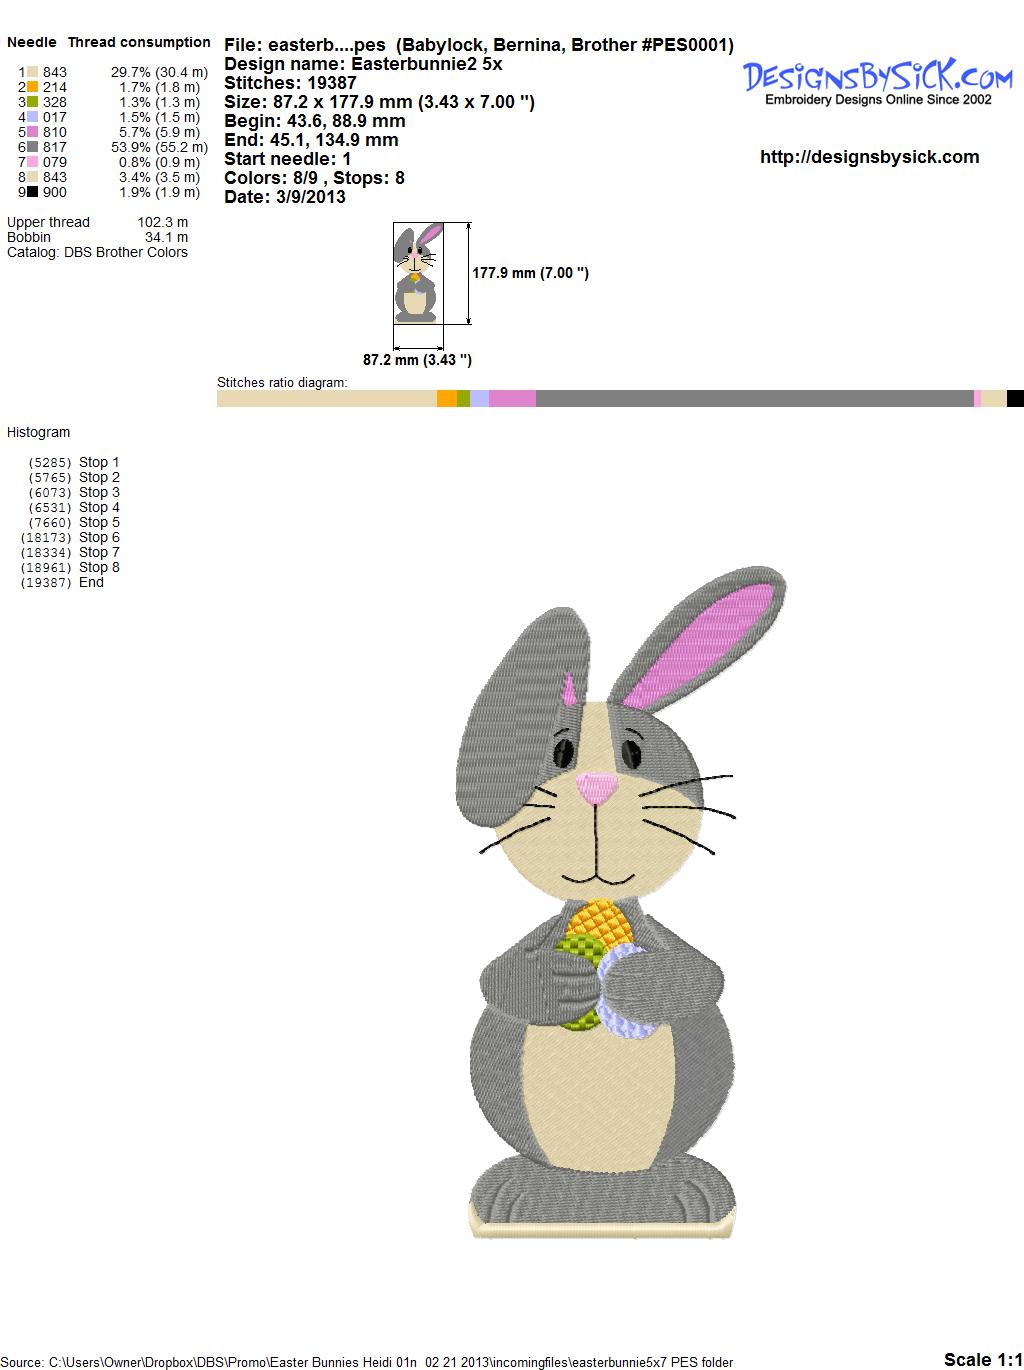1024x1370 pixels.
Task: Pick the orange thread swatch 214
Action: [x=33, y=87]
